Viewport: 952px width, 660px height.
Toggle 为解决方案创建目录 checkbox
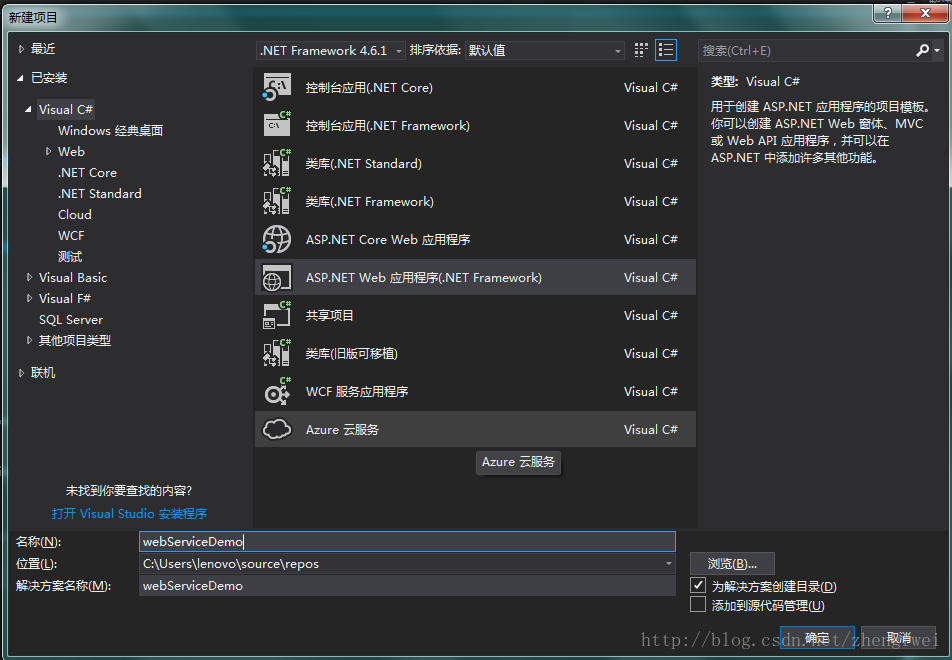click(698, 585)
